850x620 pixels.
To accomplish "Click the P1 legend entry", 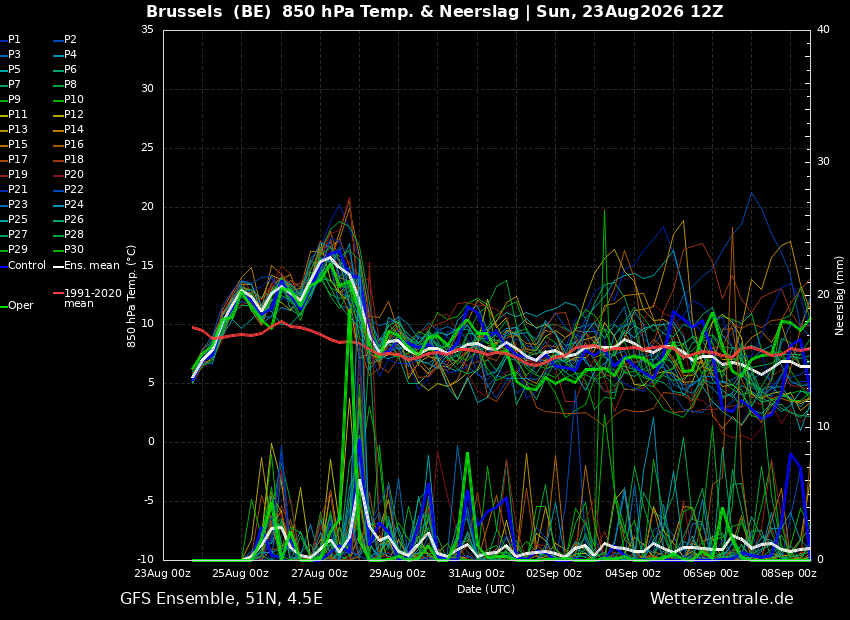I will pyautogui.click(x=11, y=40).
